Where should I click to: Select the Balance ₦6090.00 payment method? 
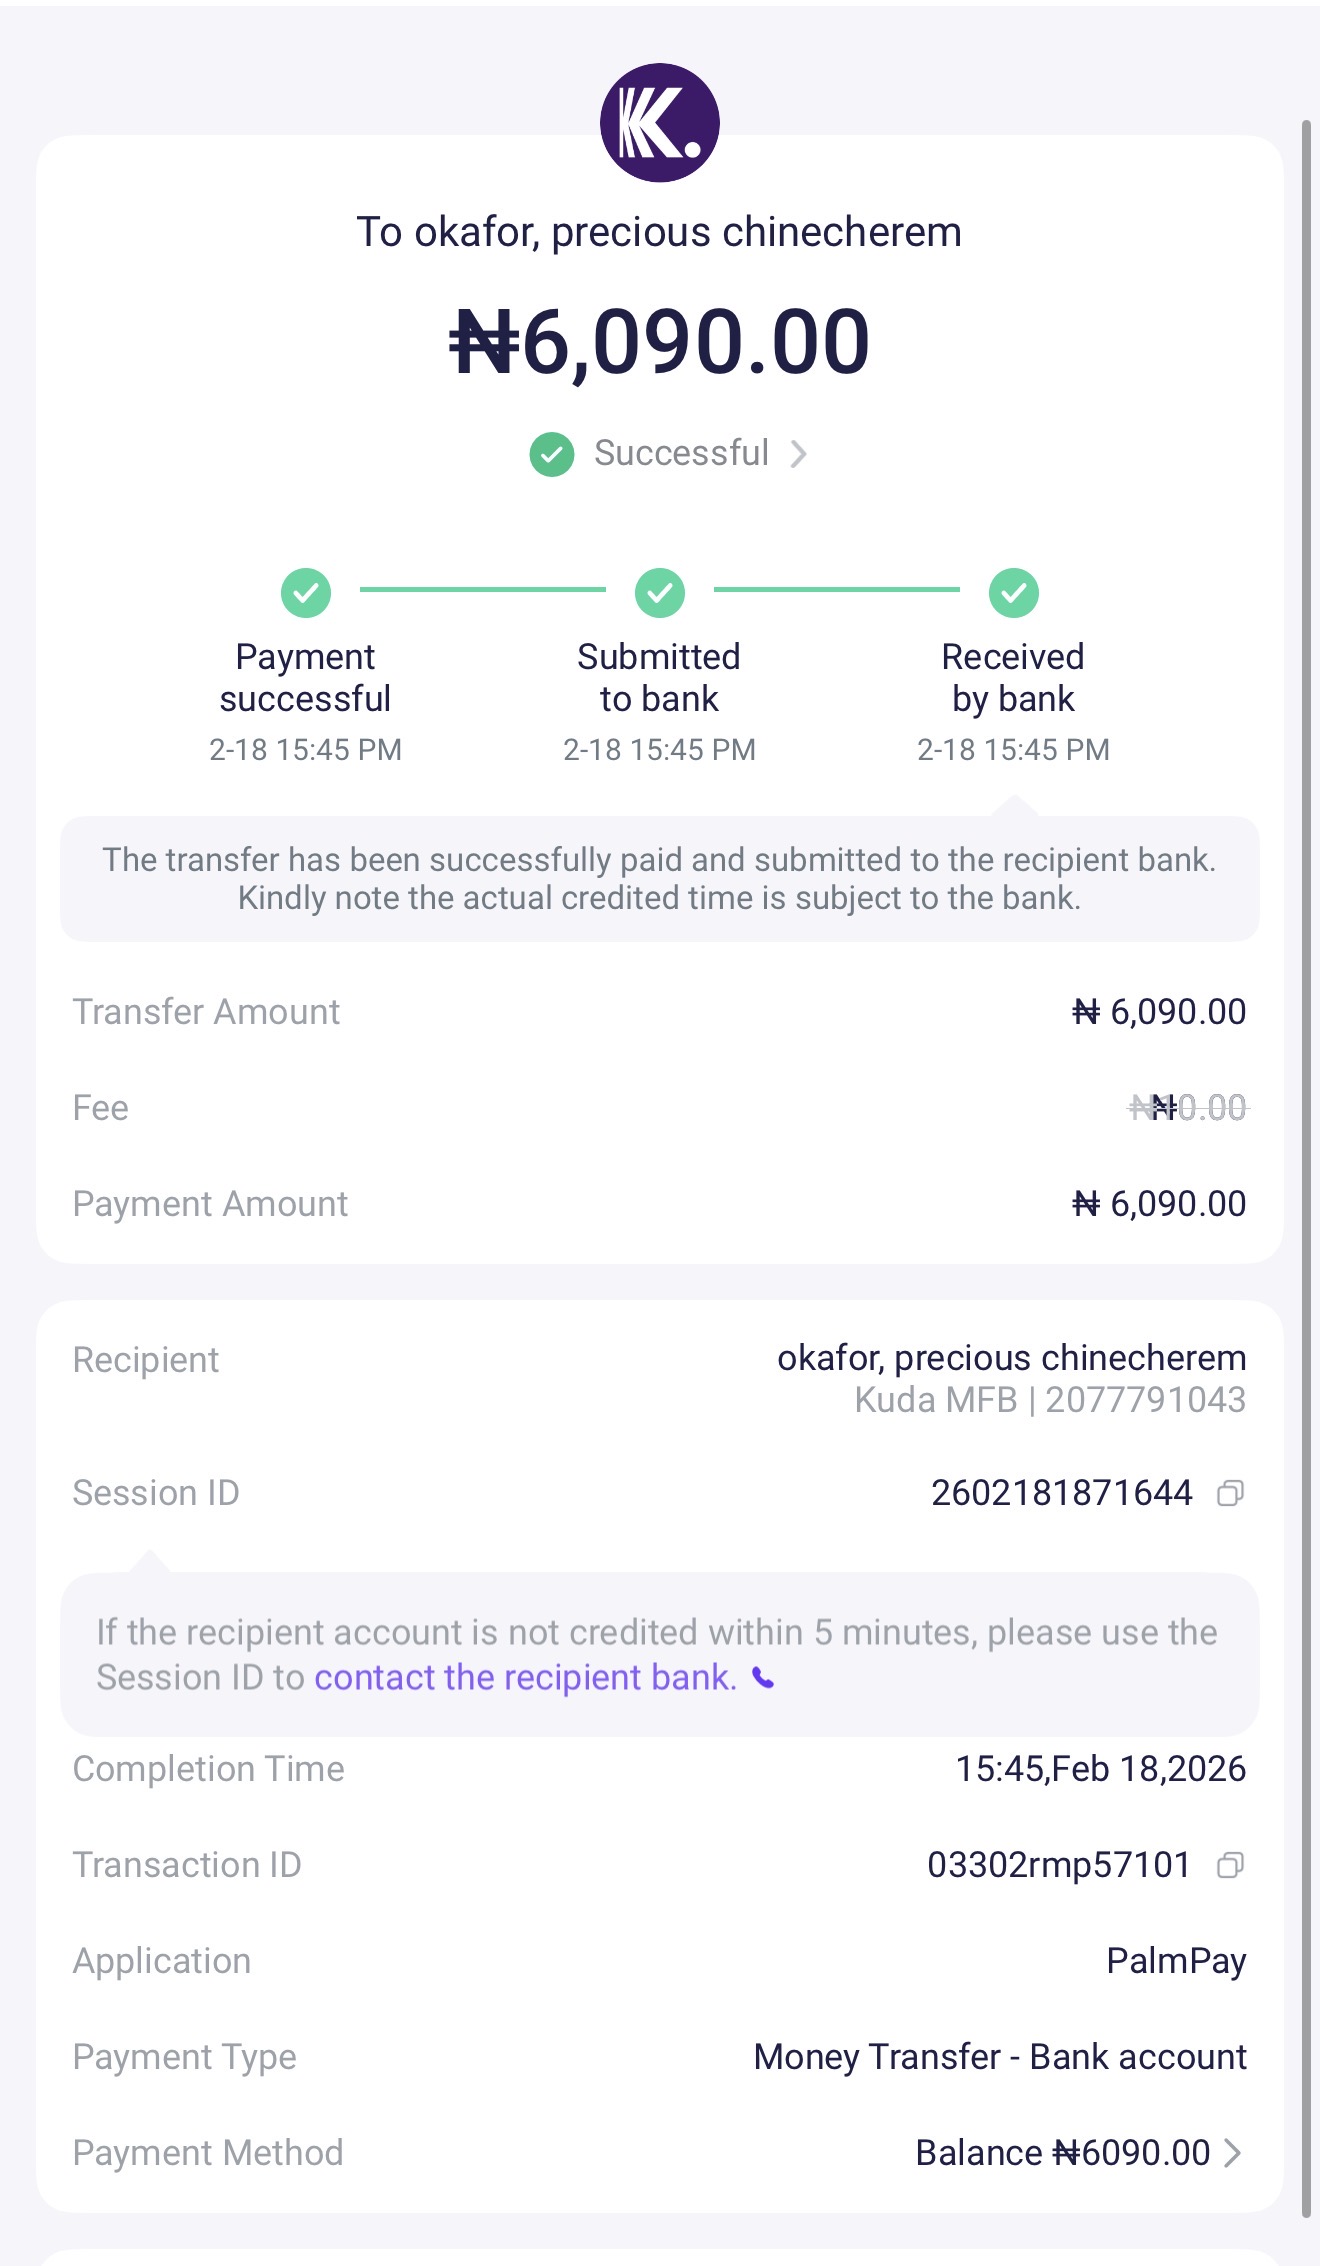[1062, 2153]
